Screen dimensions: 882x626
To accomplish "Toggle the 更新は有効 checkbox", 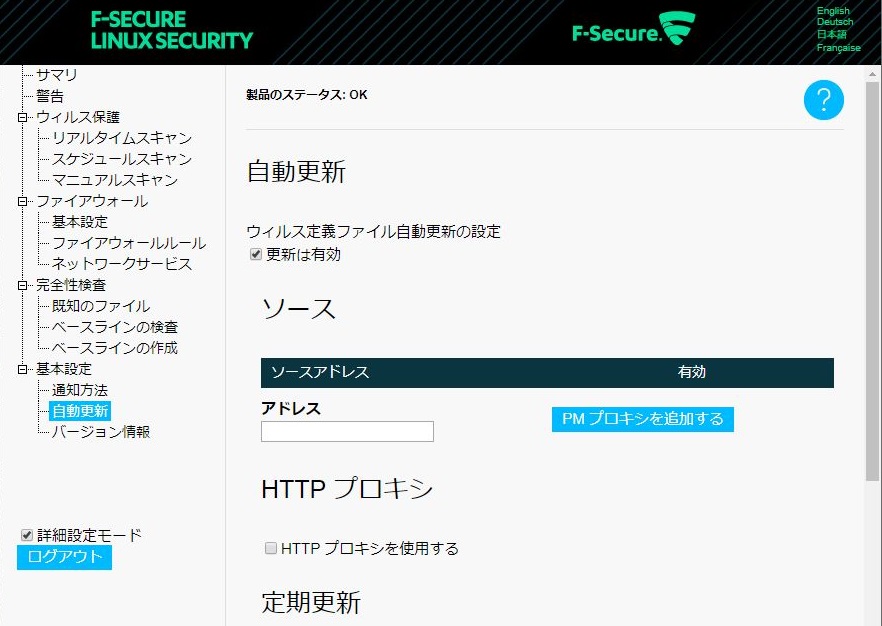I will (x=256, y=254).
